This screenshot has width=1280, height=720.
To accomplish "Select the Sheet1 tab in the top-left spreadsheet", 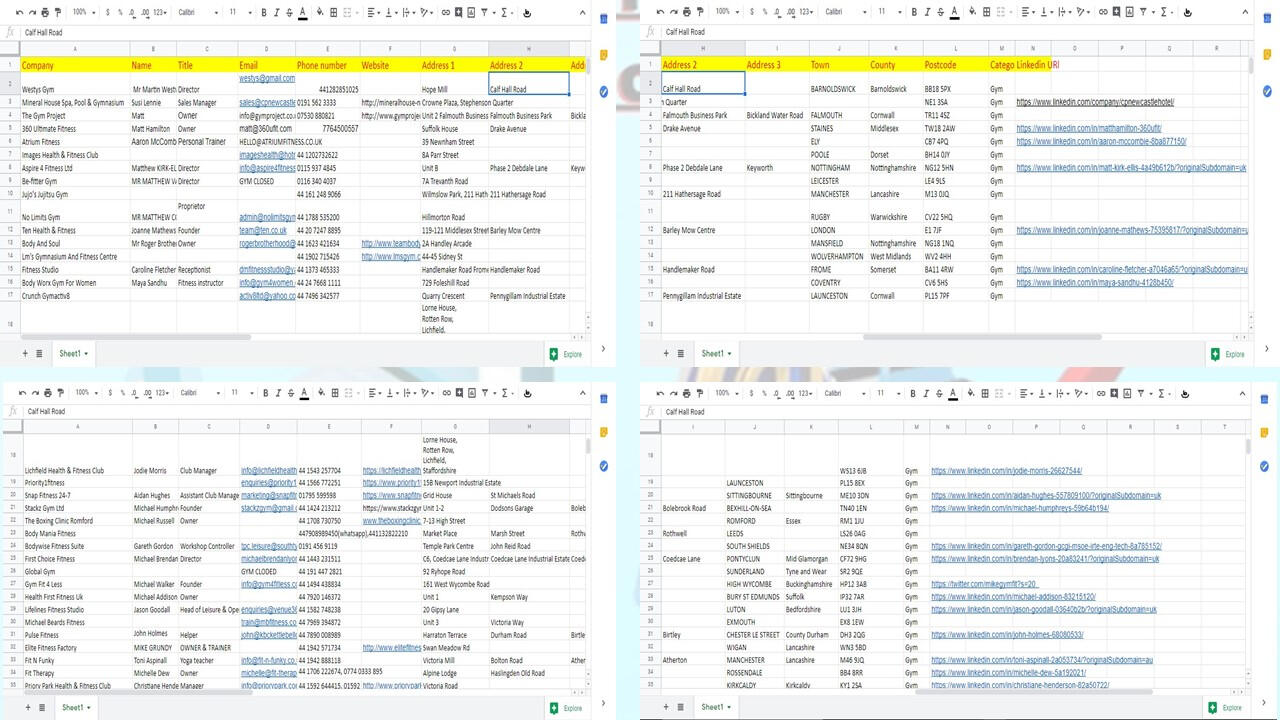I will 72,353.
